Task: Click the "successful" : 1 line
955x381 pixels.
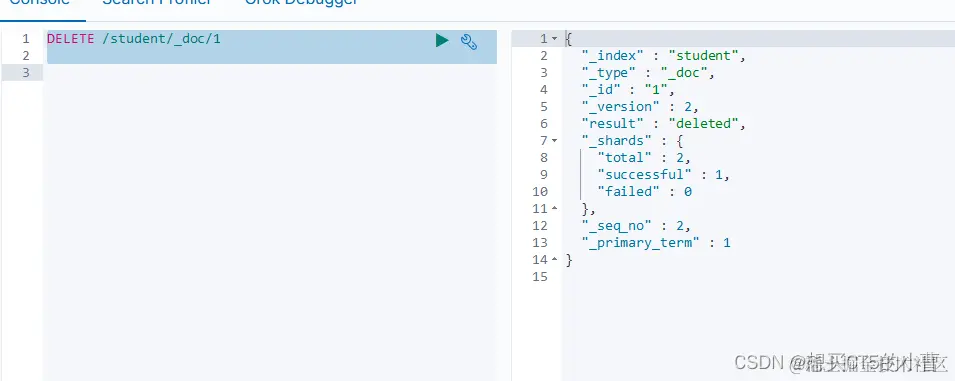Action: click(663, 175)
